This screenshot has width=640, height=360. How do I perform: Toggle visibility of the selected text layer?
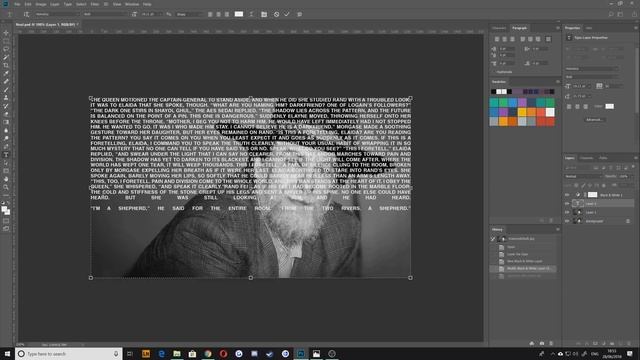567,203
